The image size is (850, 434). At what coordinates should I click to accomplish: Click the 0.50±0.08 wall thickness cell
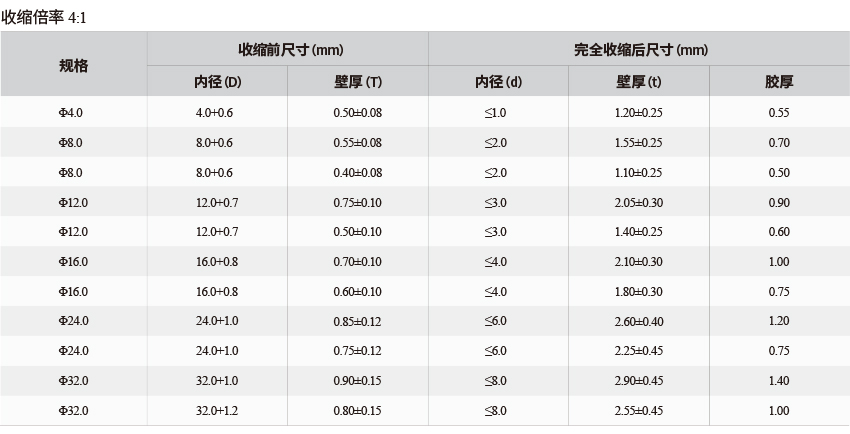(357, 113)
